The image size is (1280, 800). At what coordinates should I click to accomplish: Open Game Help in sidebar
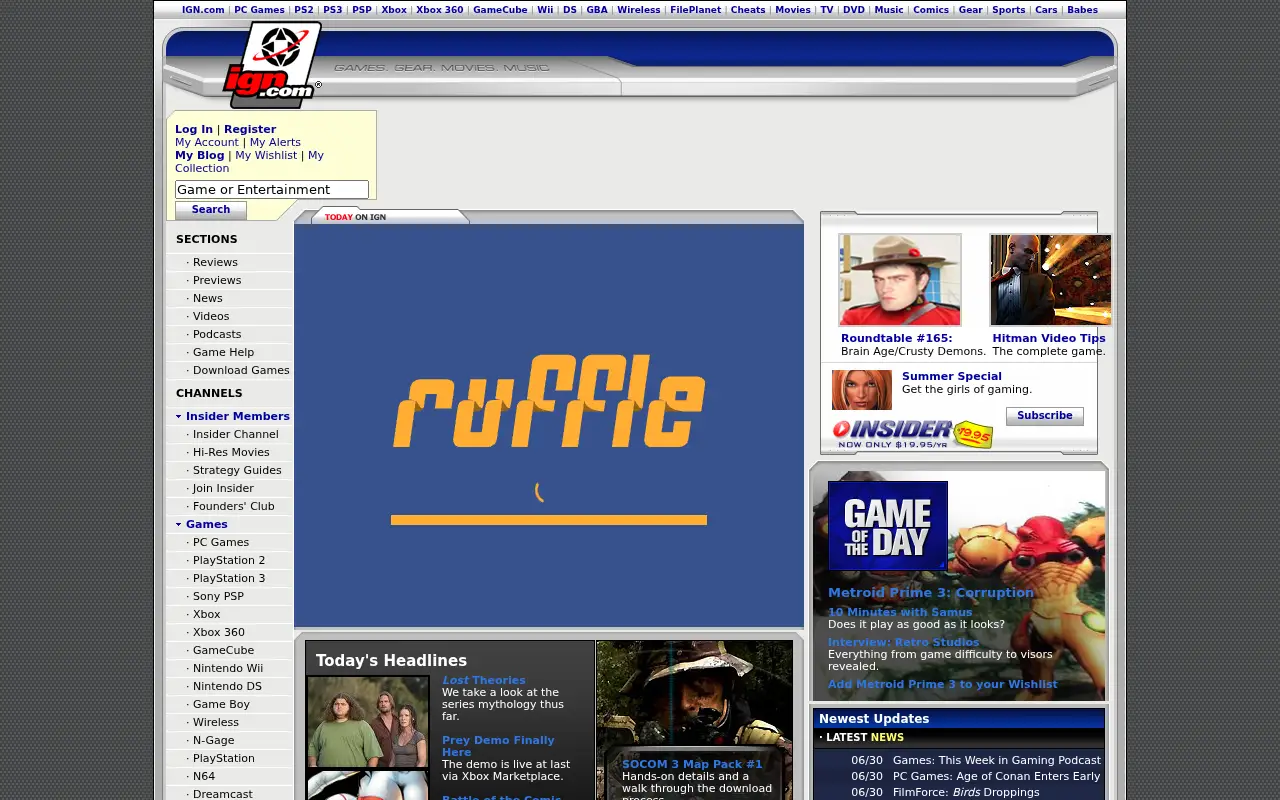pos(223,352)
